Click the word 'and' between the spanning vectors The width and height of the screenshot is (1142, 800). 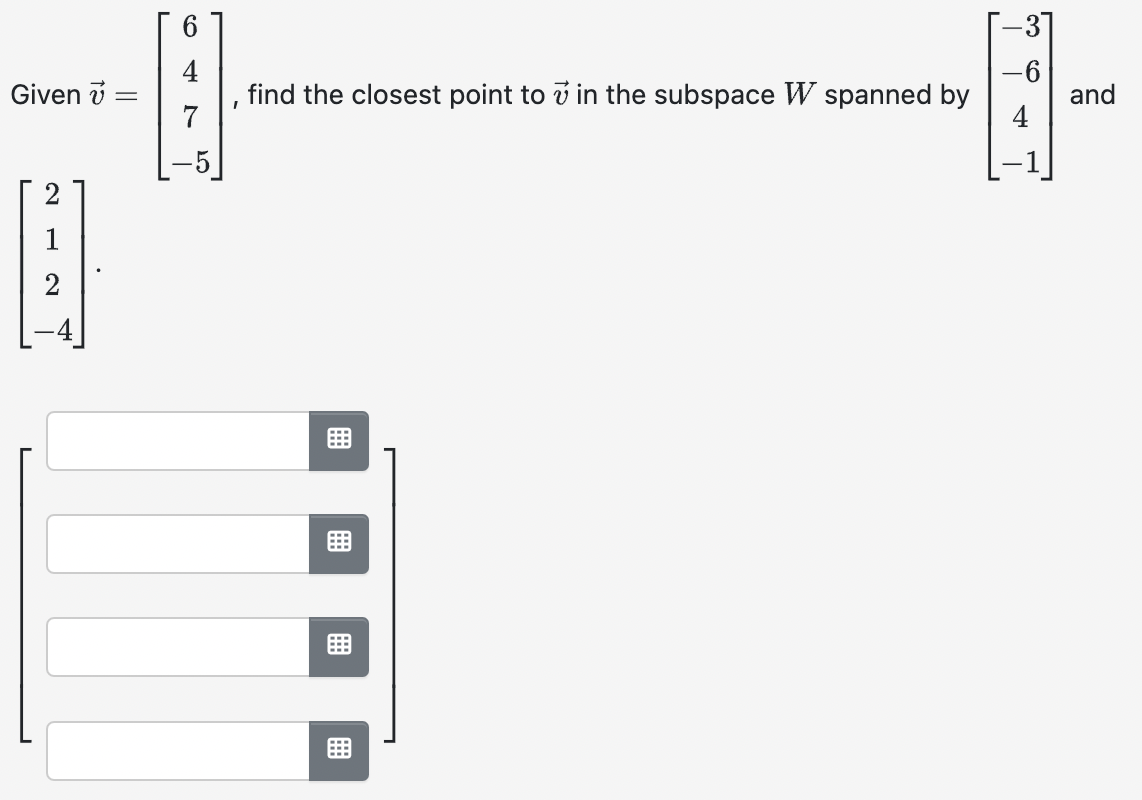1092,96
